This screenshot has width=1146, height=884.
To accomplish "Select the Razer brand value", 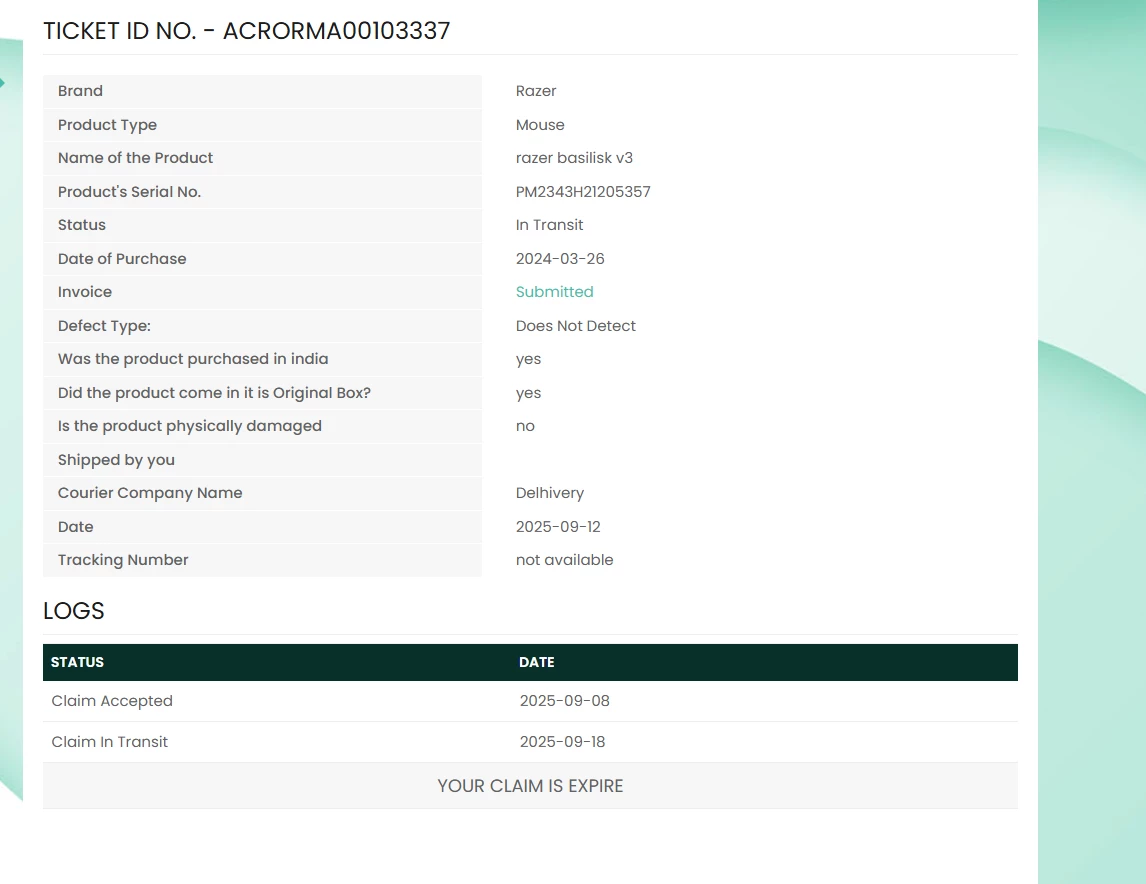I will pos(536,91).
